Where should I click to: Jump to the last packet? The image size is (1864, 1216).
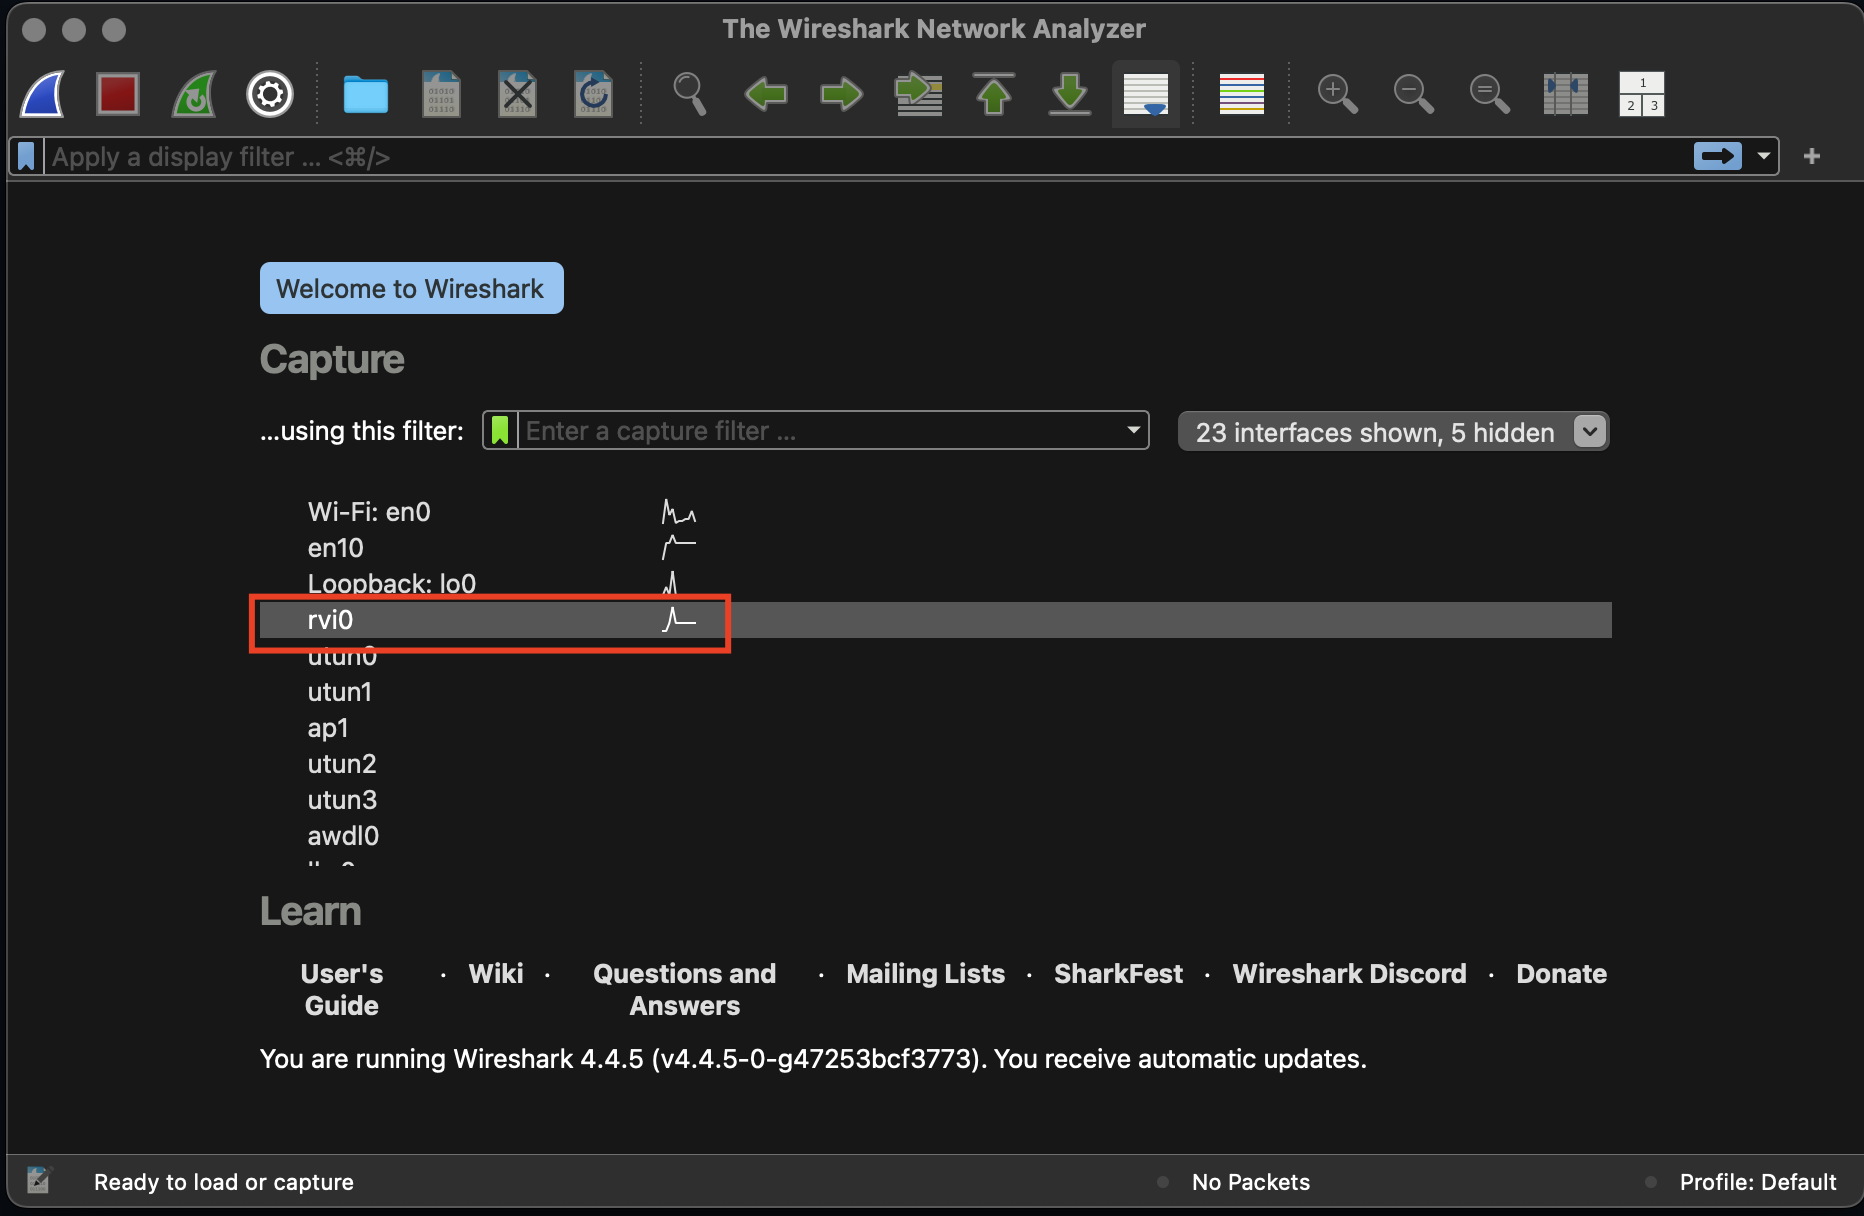(1069, 95)
